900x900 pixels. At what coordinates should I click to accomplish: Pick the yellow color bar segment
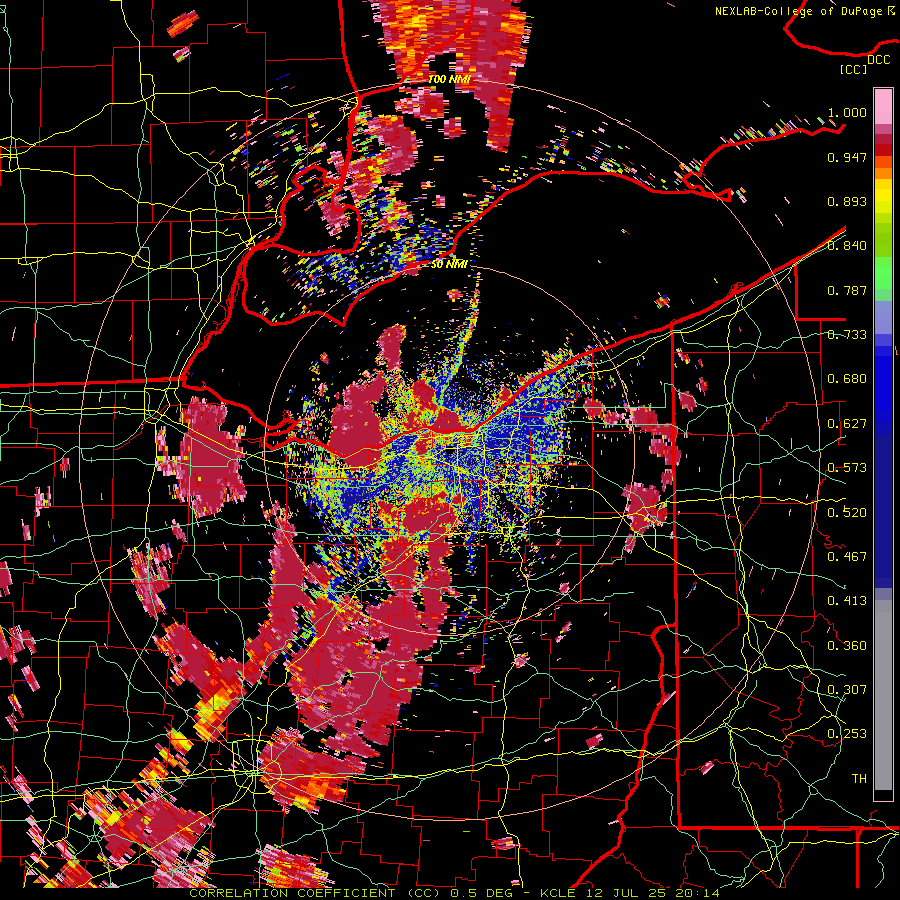point(883,195)
